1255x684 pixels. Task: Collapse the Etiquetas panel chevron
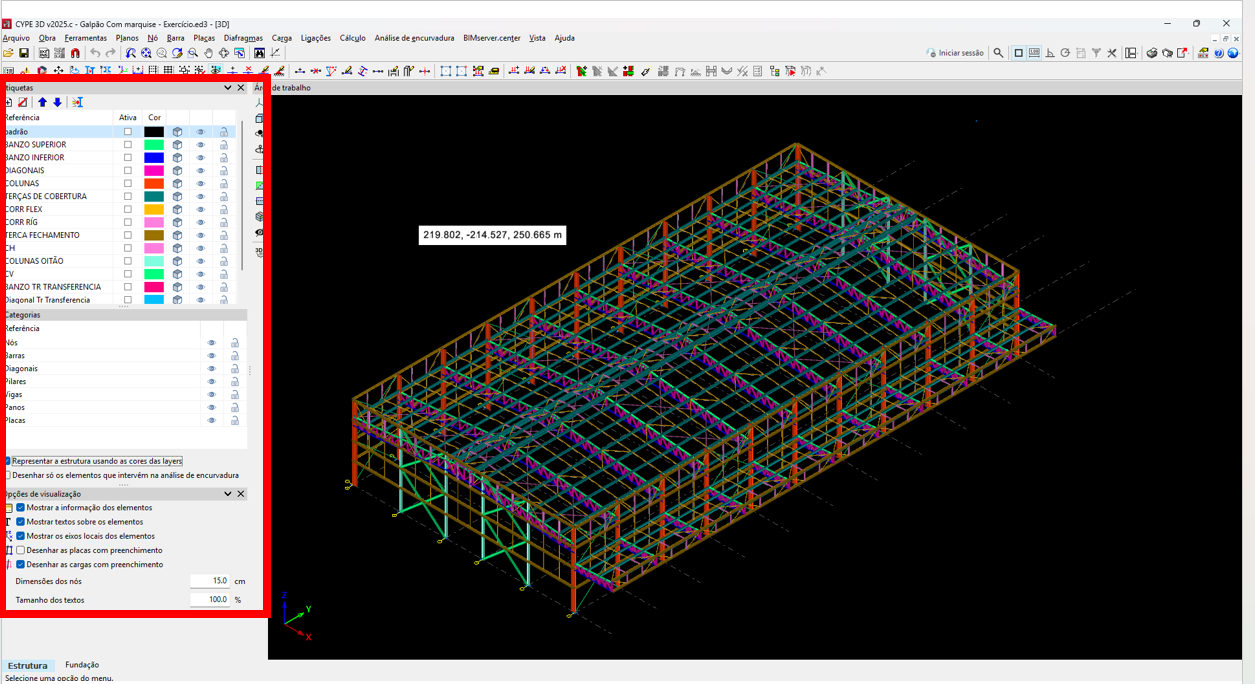point(227,88)
